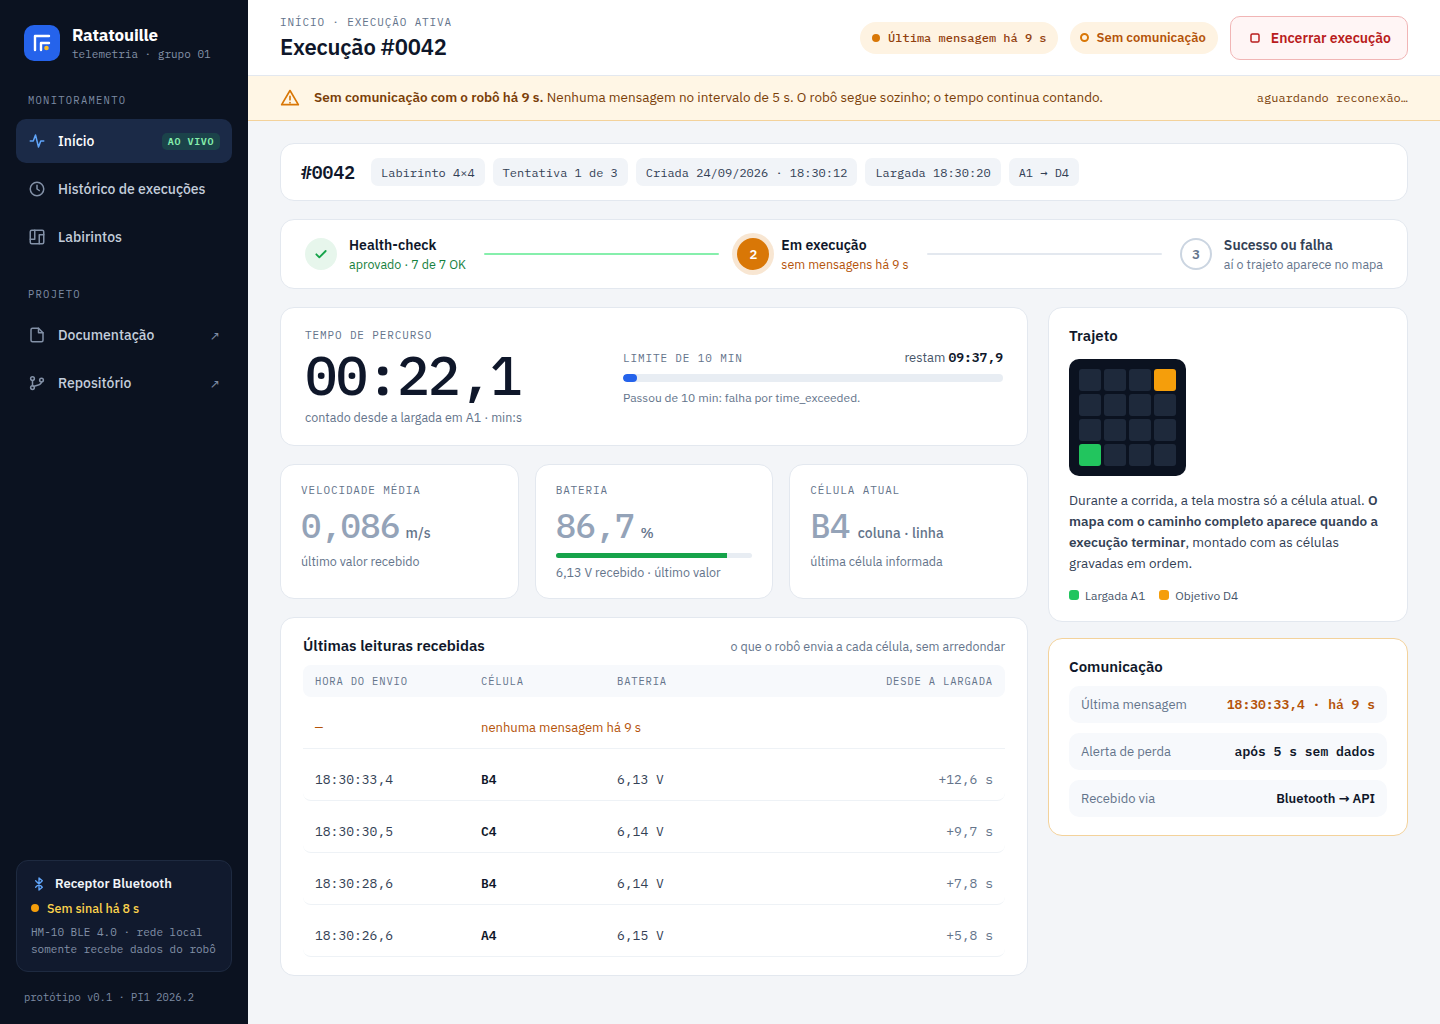Click the green Health-check checkmark

(x=321, y=254)
